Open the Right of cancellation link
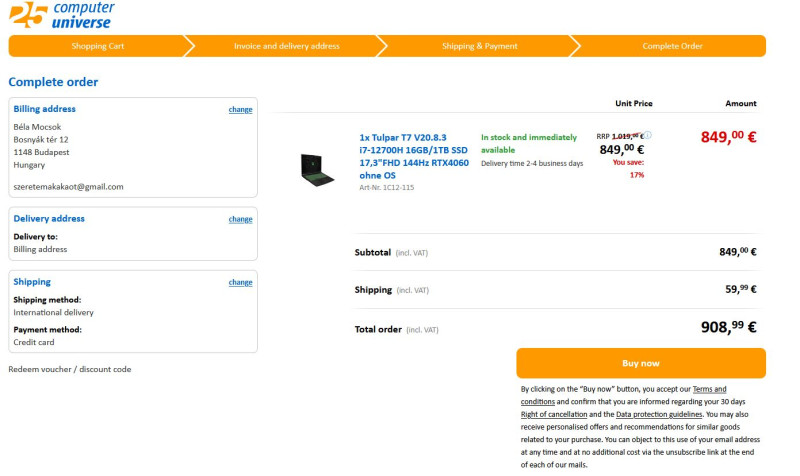The height and width of the screenshot is (476, 800). point(553,414)
